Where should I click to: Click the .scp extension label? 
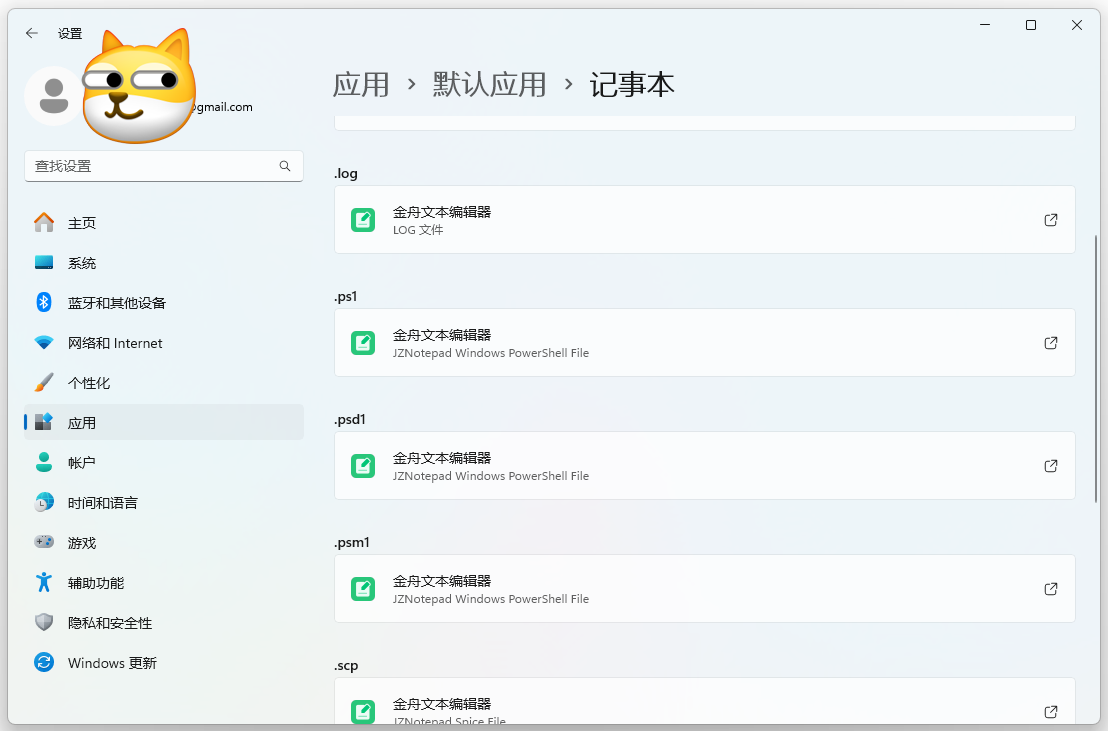point(346,665)
